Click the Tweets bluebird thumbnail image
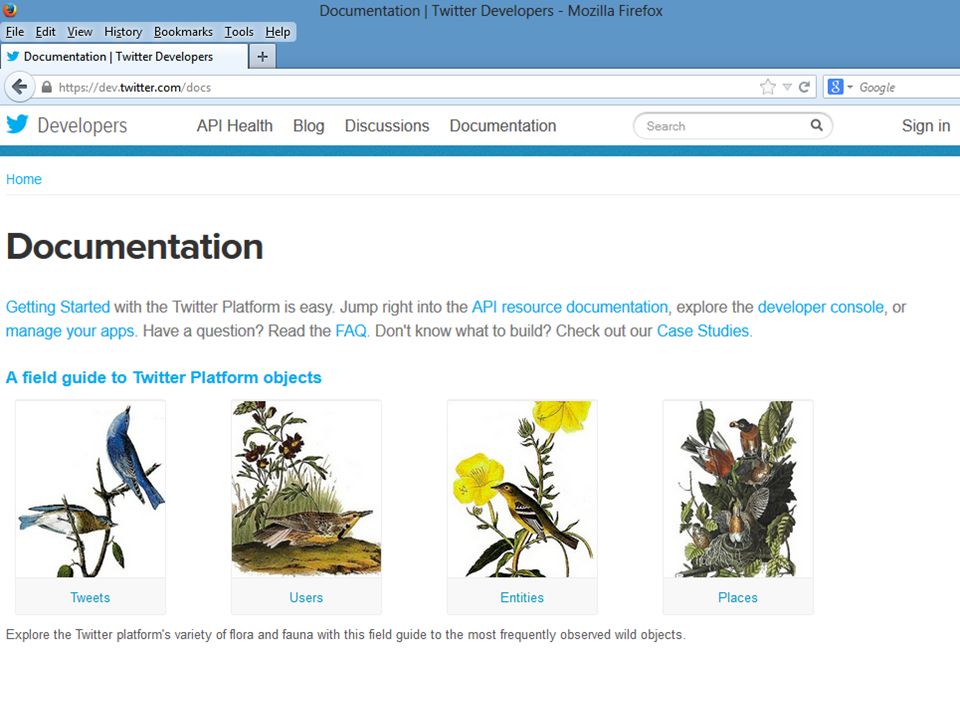The image size is (960, 720). pyautogui.click(x=91, y=489)
